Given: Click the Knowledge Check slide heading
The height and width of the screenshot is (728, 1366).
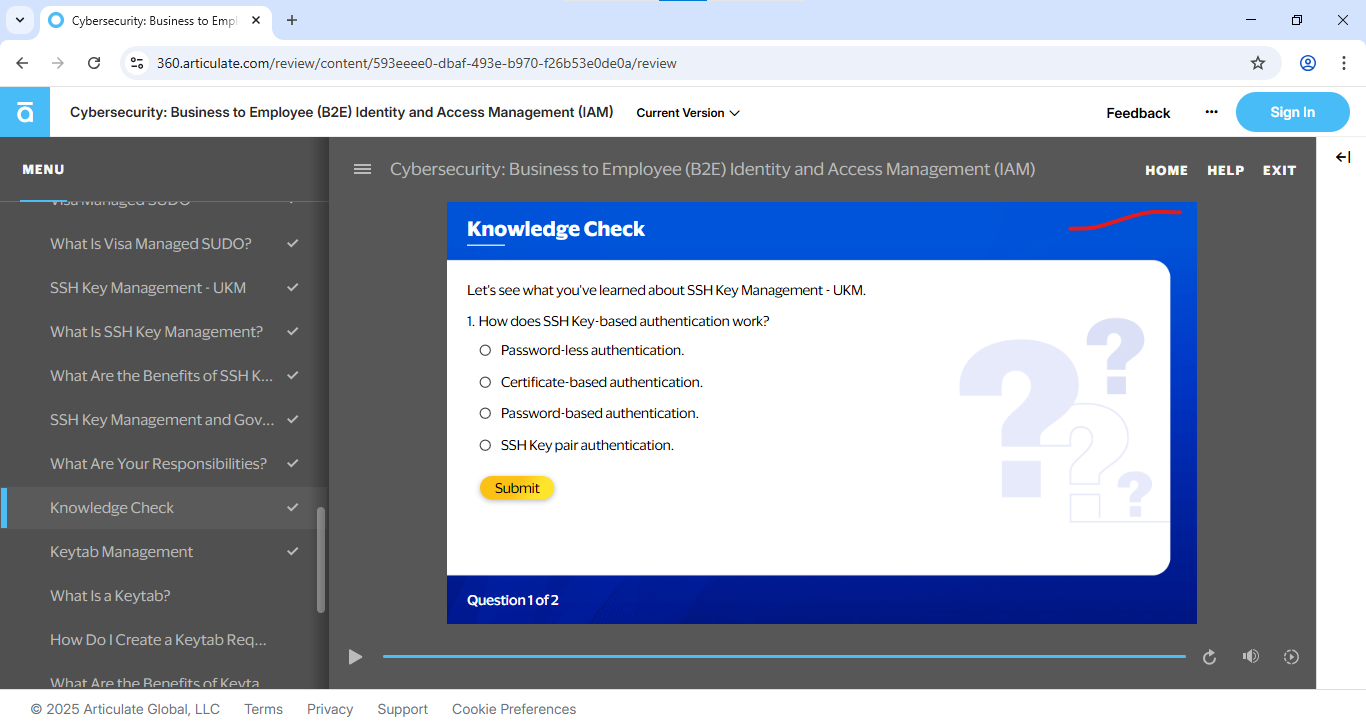Looking at the screenshot, I should [x=556, y=229].
